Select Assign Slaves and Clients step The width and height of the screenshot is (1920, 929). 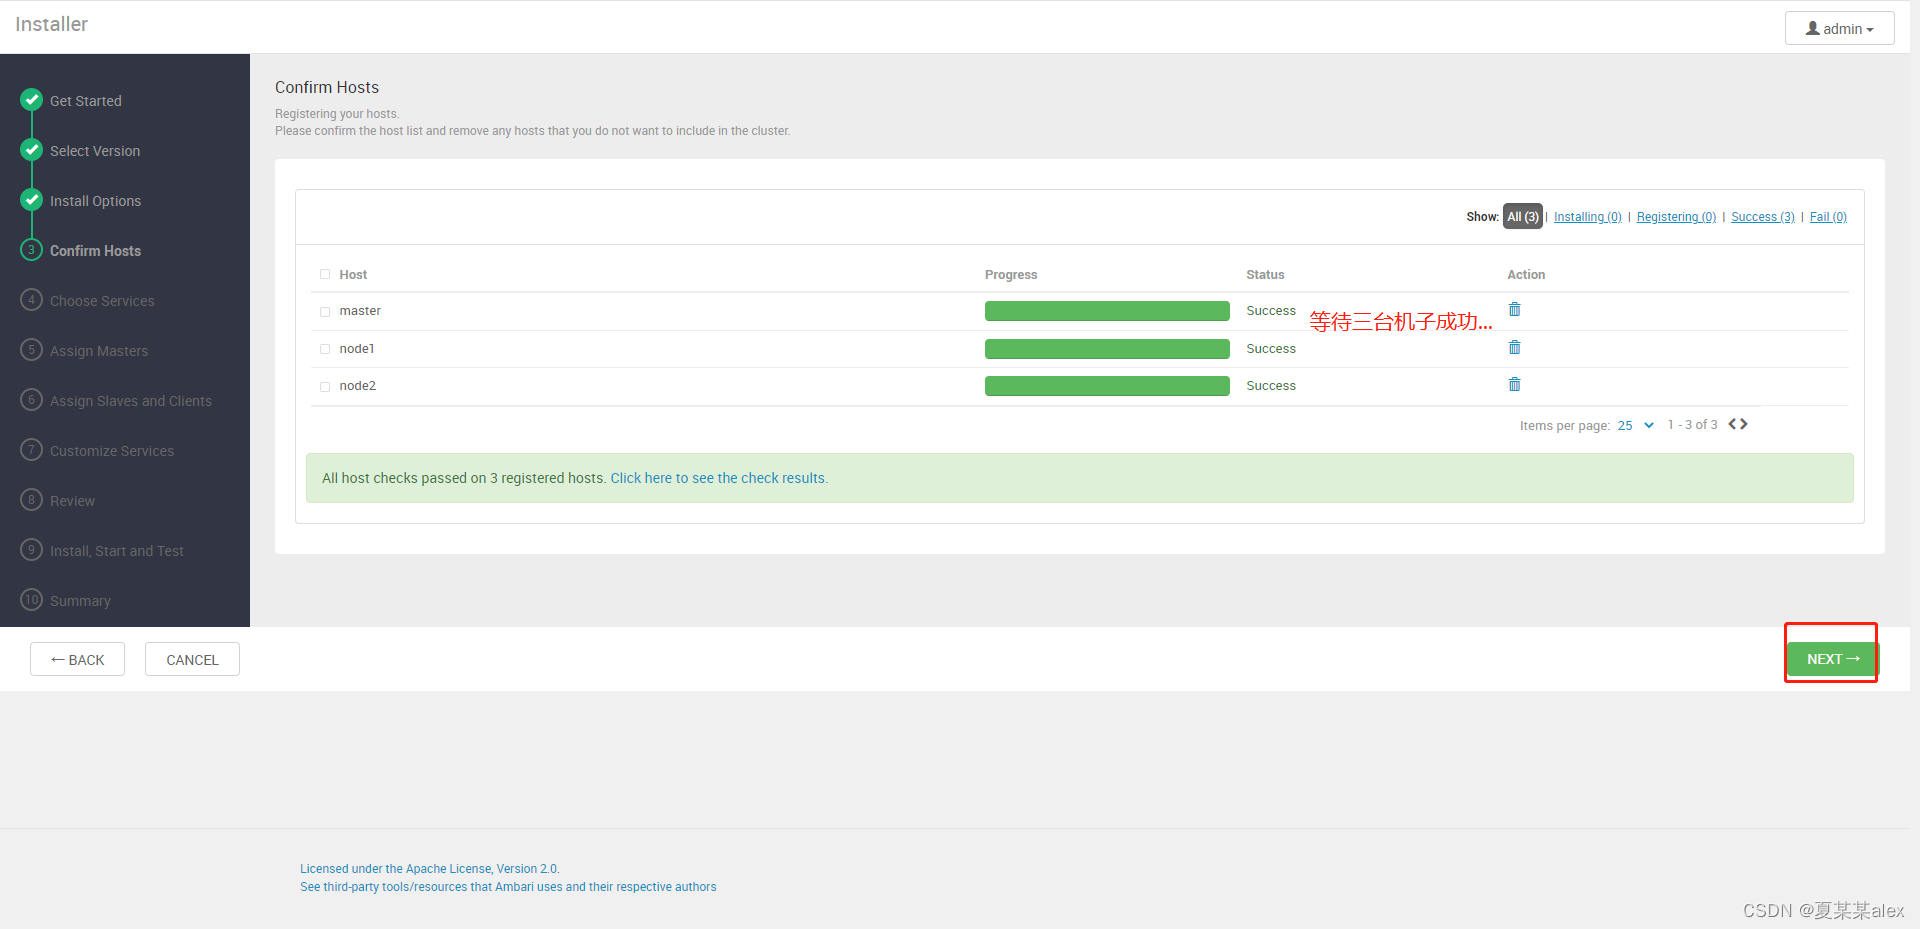click(131, 401)
